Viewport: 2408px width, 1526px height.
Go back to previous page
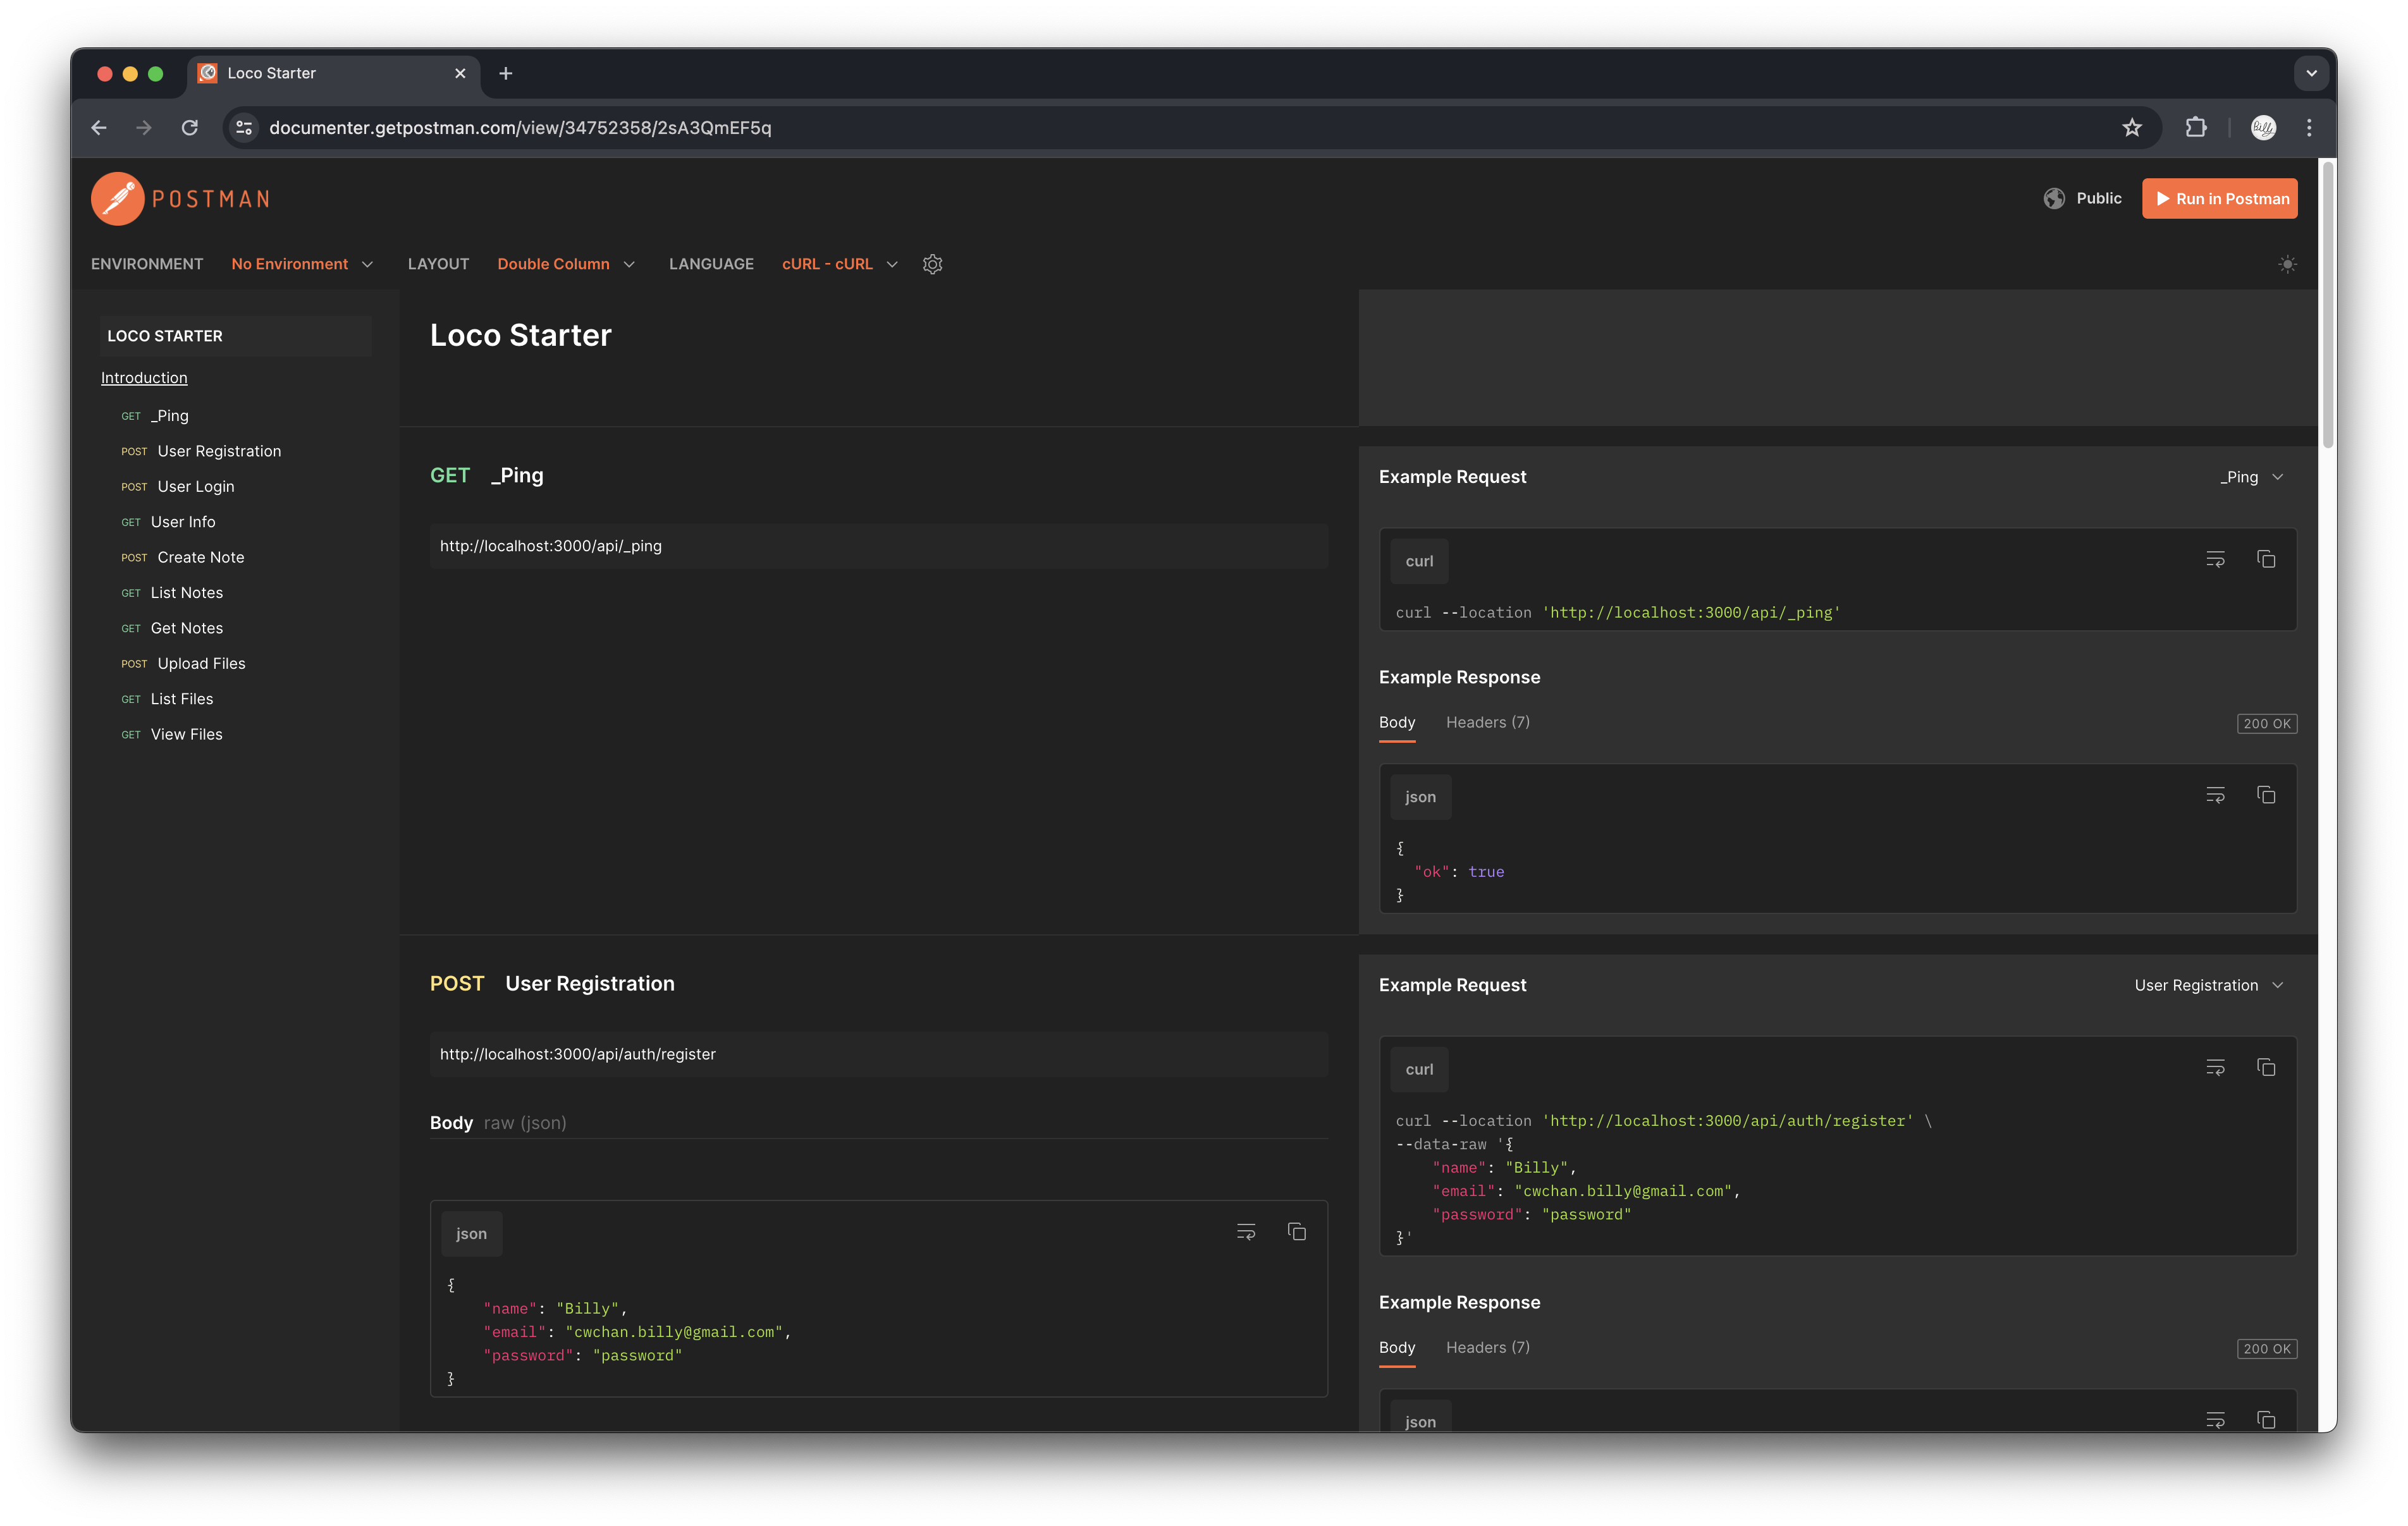click(99, 127)
